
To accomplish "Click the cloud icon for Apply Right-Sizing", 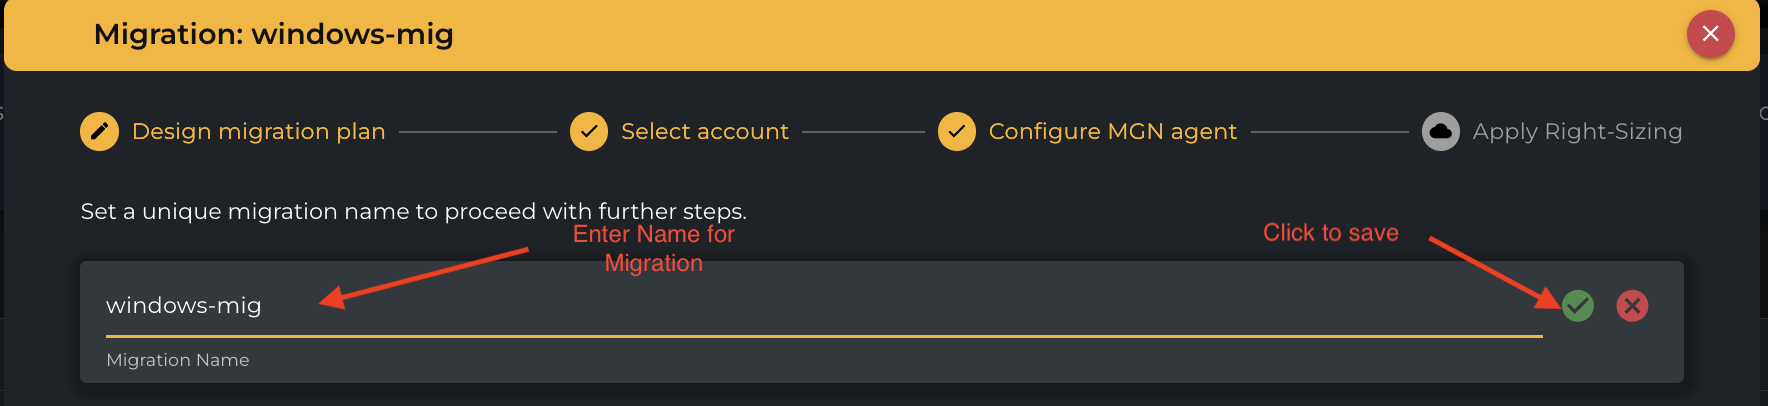I will point(1441,131).
